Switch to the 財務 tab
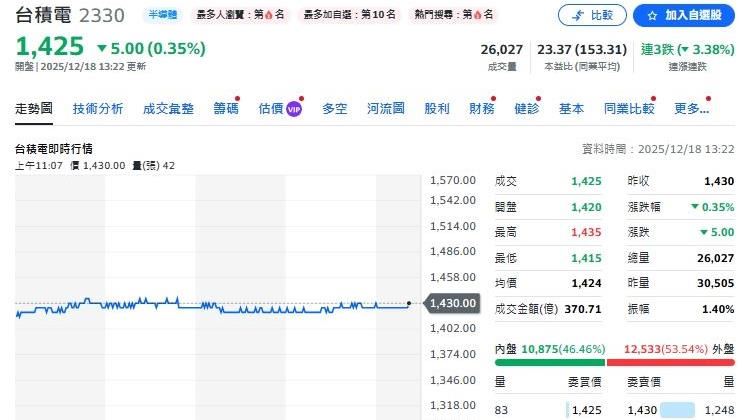 coord(482,108)
